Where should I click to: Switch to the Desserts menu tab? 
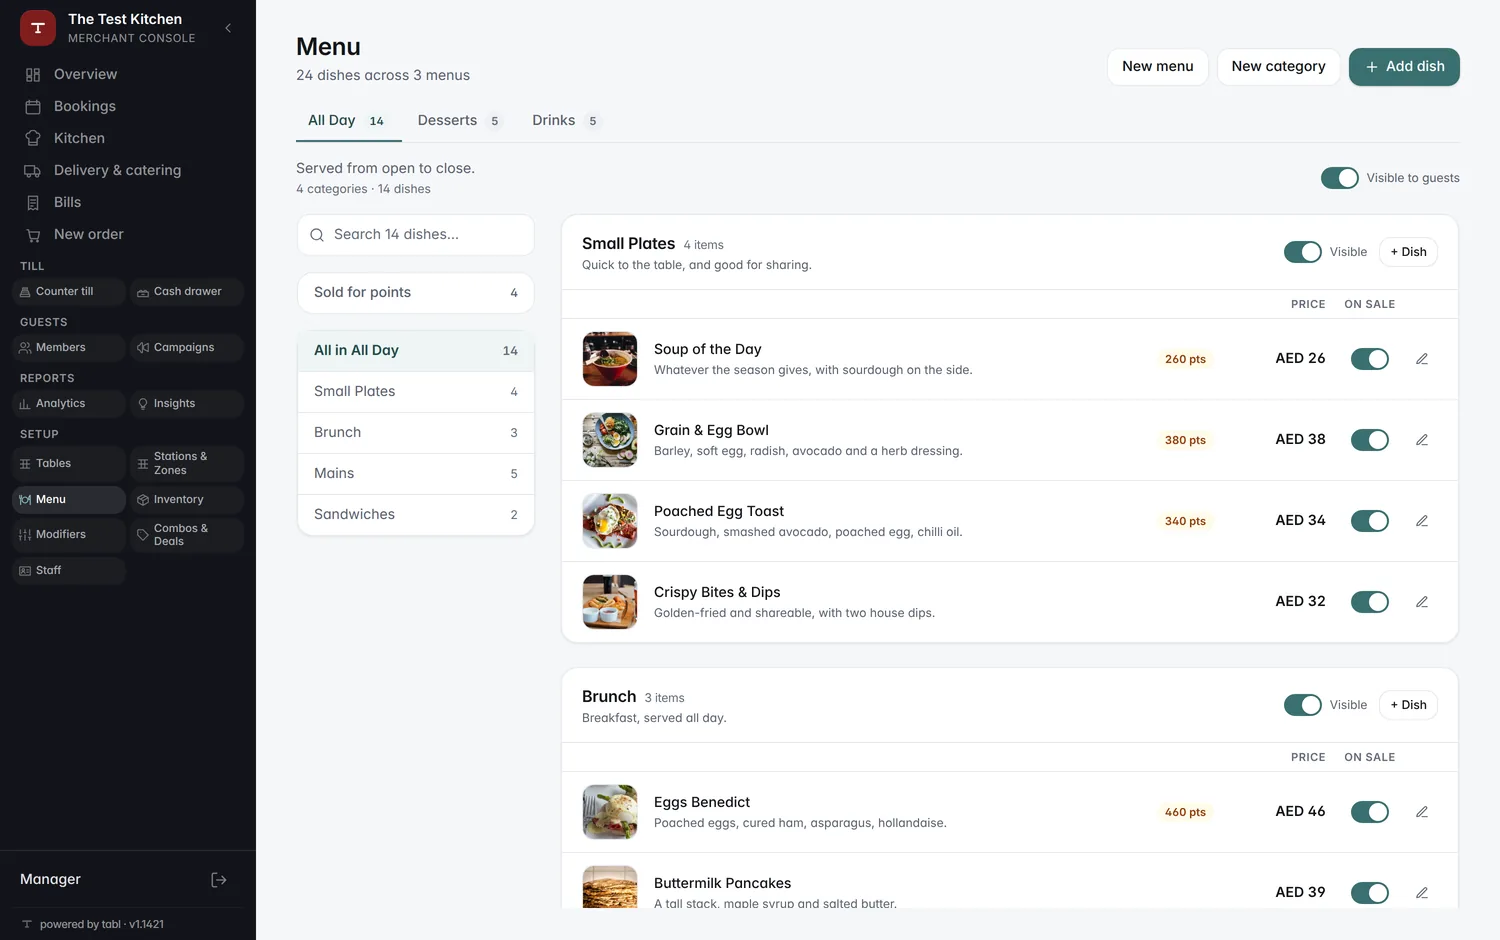point(459,121)
